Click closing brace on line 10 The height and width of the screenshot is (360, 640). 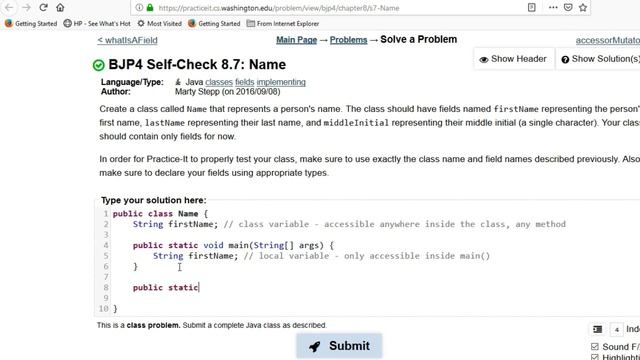point(115,309)
